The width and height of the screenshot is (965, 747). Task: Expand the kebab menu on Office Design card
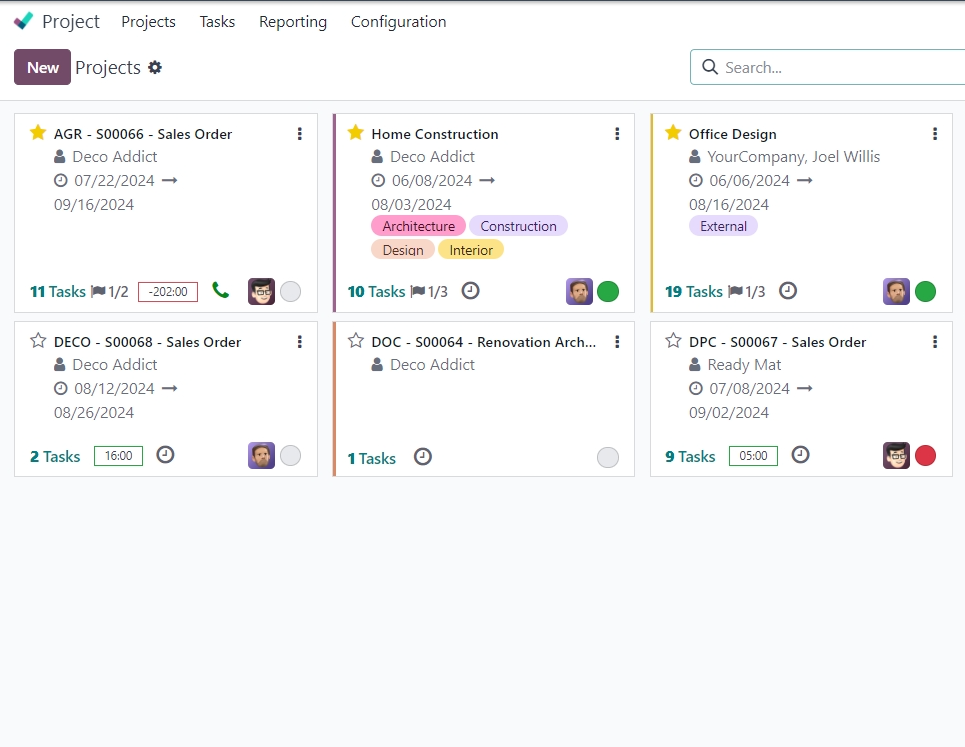[x=935, y=134]
